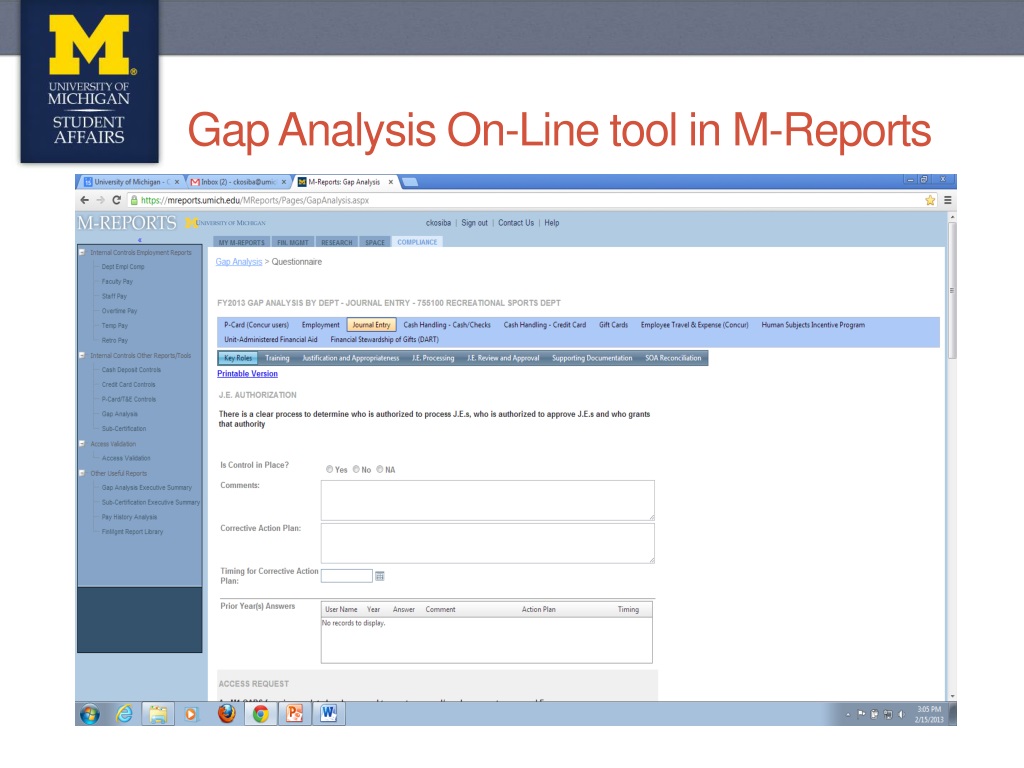Screen dimensions: 1024x768
Task: Click the browser address bar URL
Action: 255,200
